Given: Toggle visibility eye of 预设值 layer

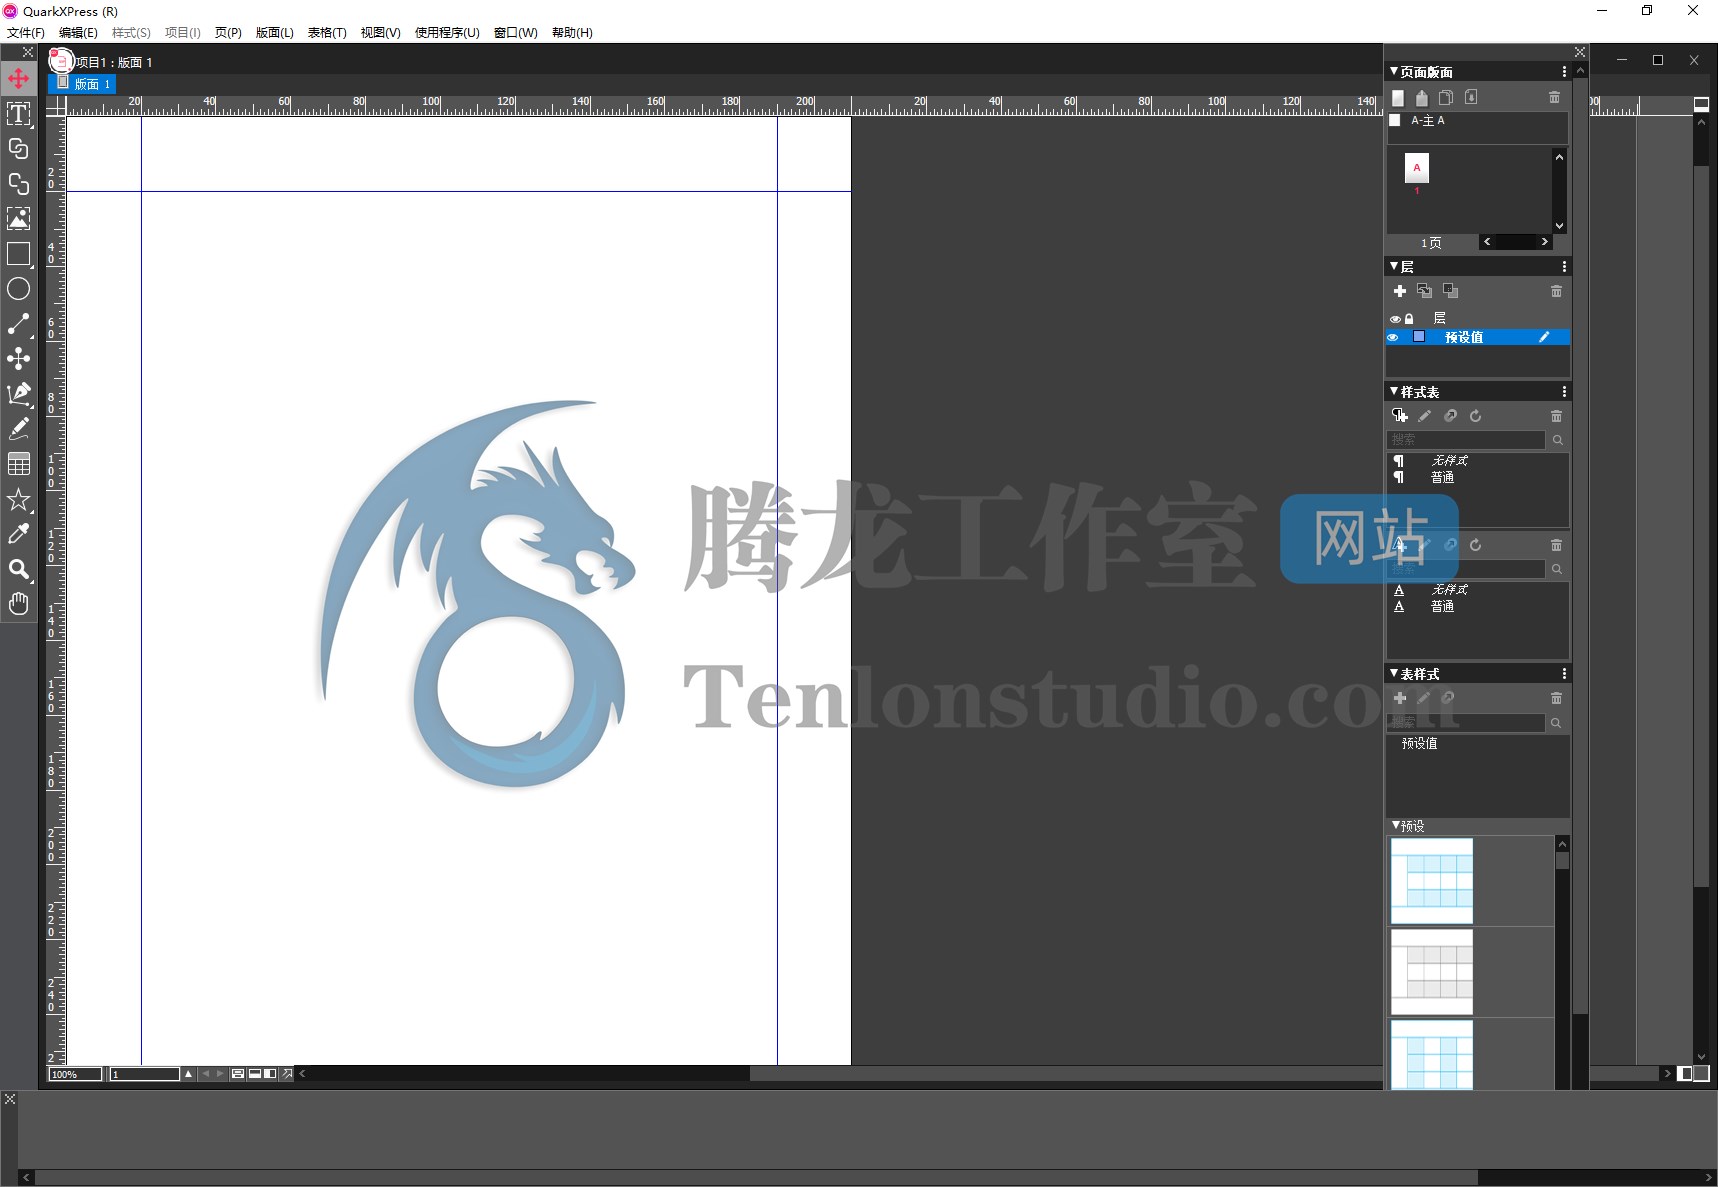Looking at the screenshot, I should [1393, 337].
